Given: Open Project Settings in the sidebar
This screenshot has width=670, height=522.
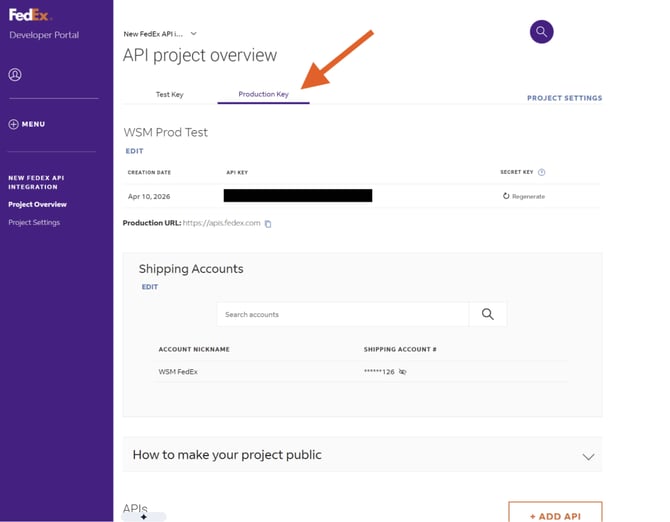Looking at the screenshot, I should click(x=34, y=223).
